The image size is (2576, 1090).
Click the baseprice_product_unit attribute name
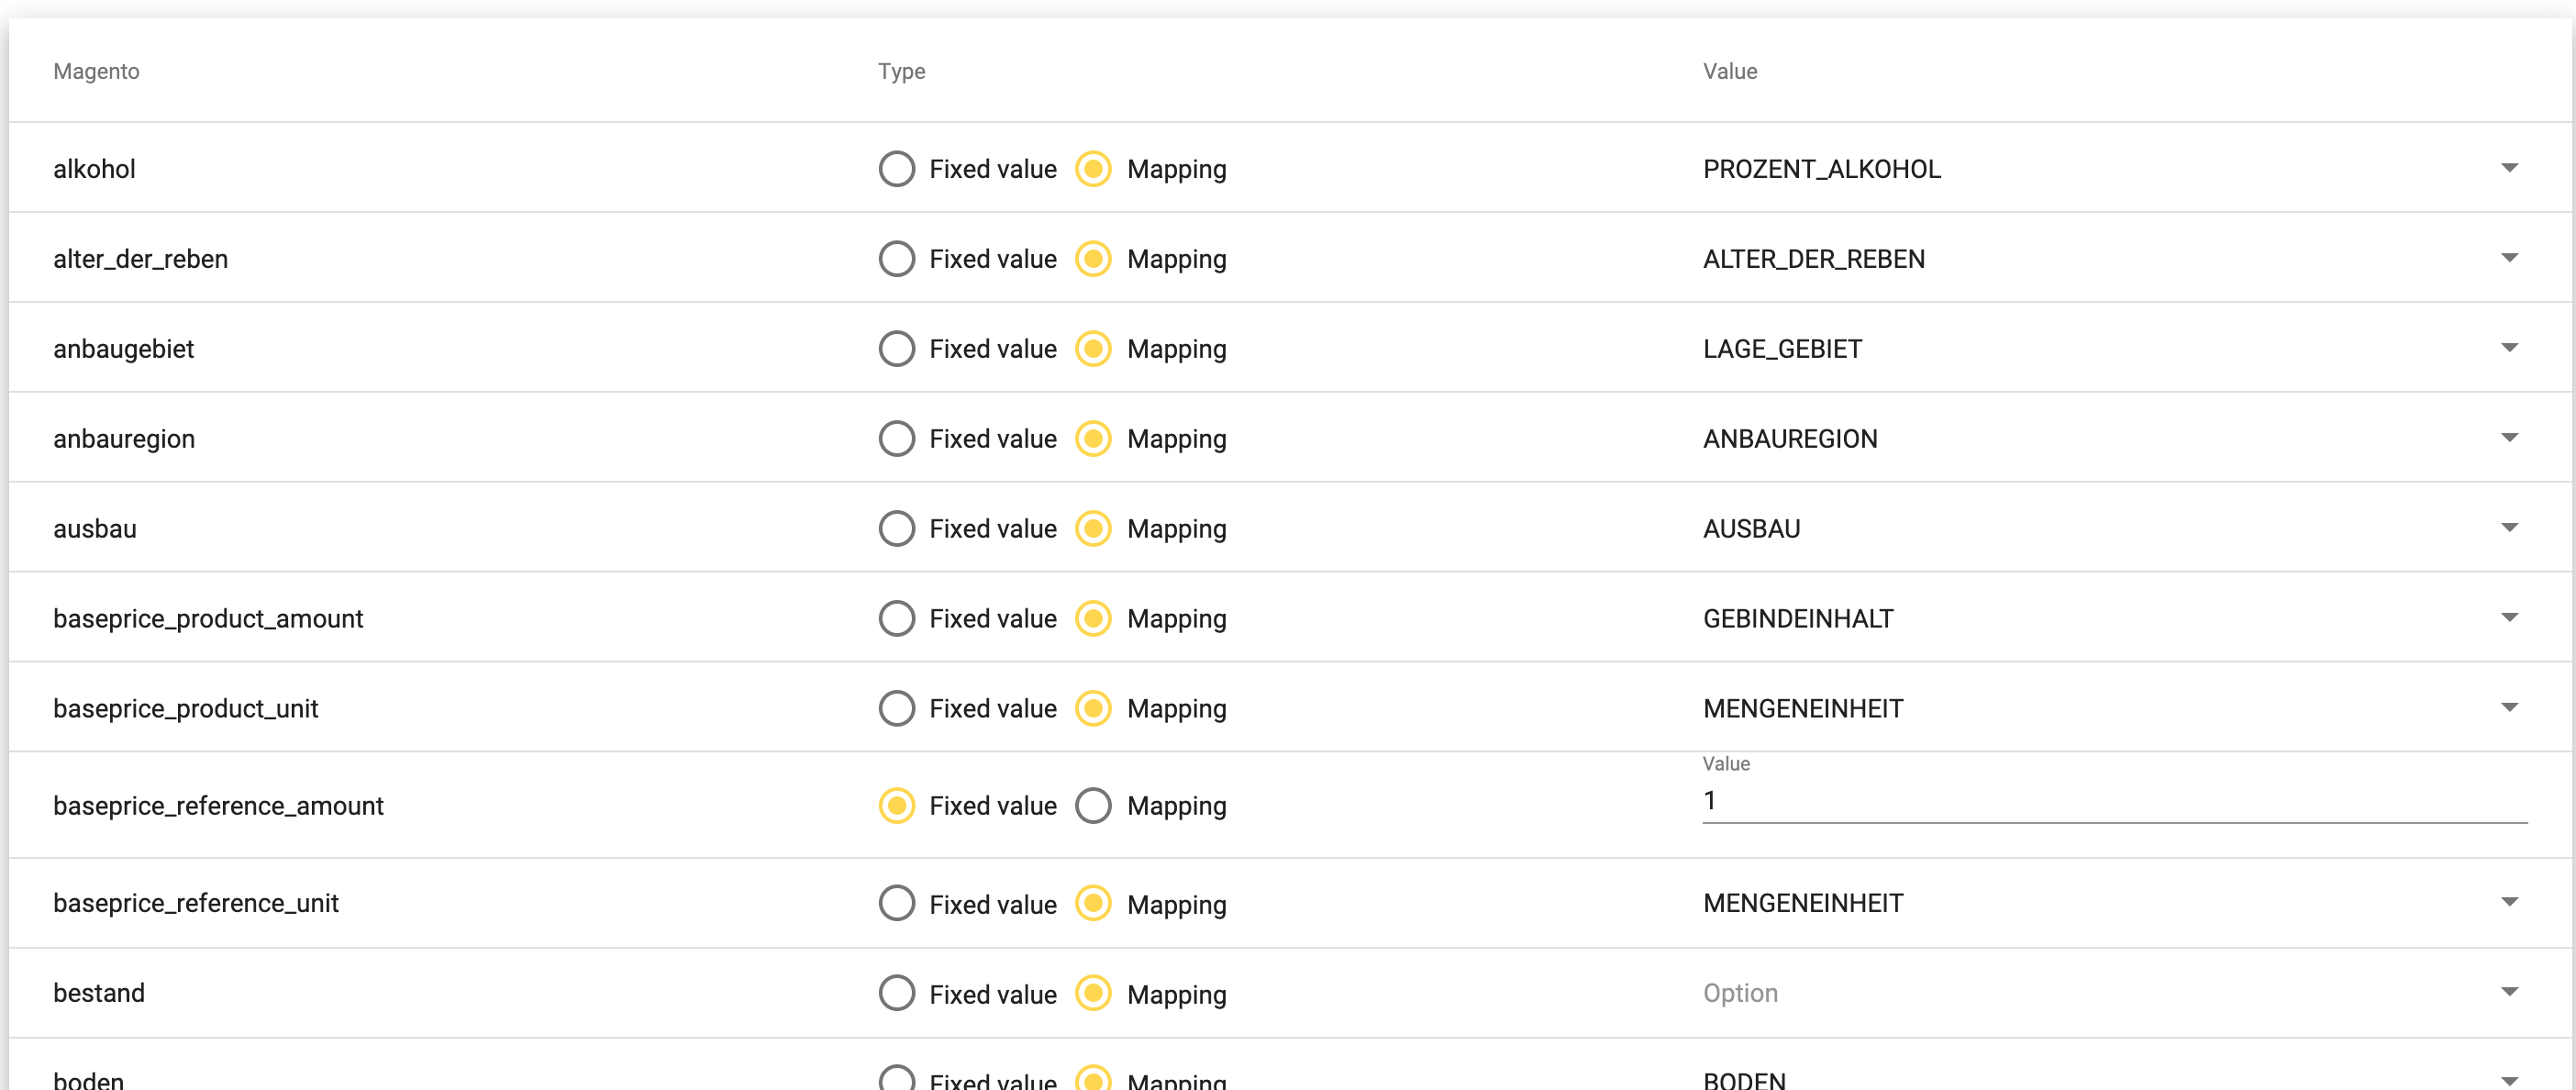pos(185,709)
